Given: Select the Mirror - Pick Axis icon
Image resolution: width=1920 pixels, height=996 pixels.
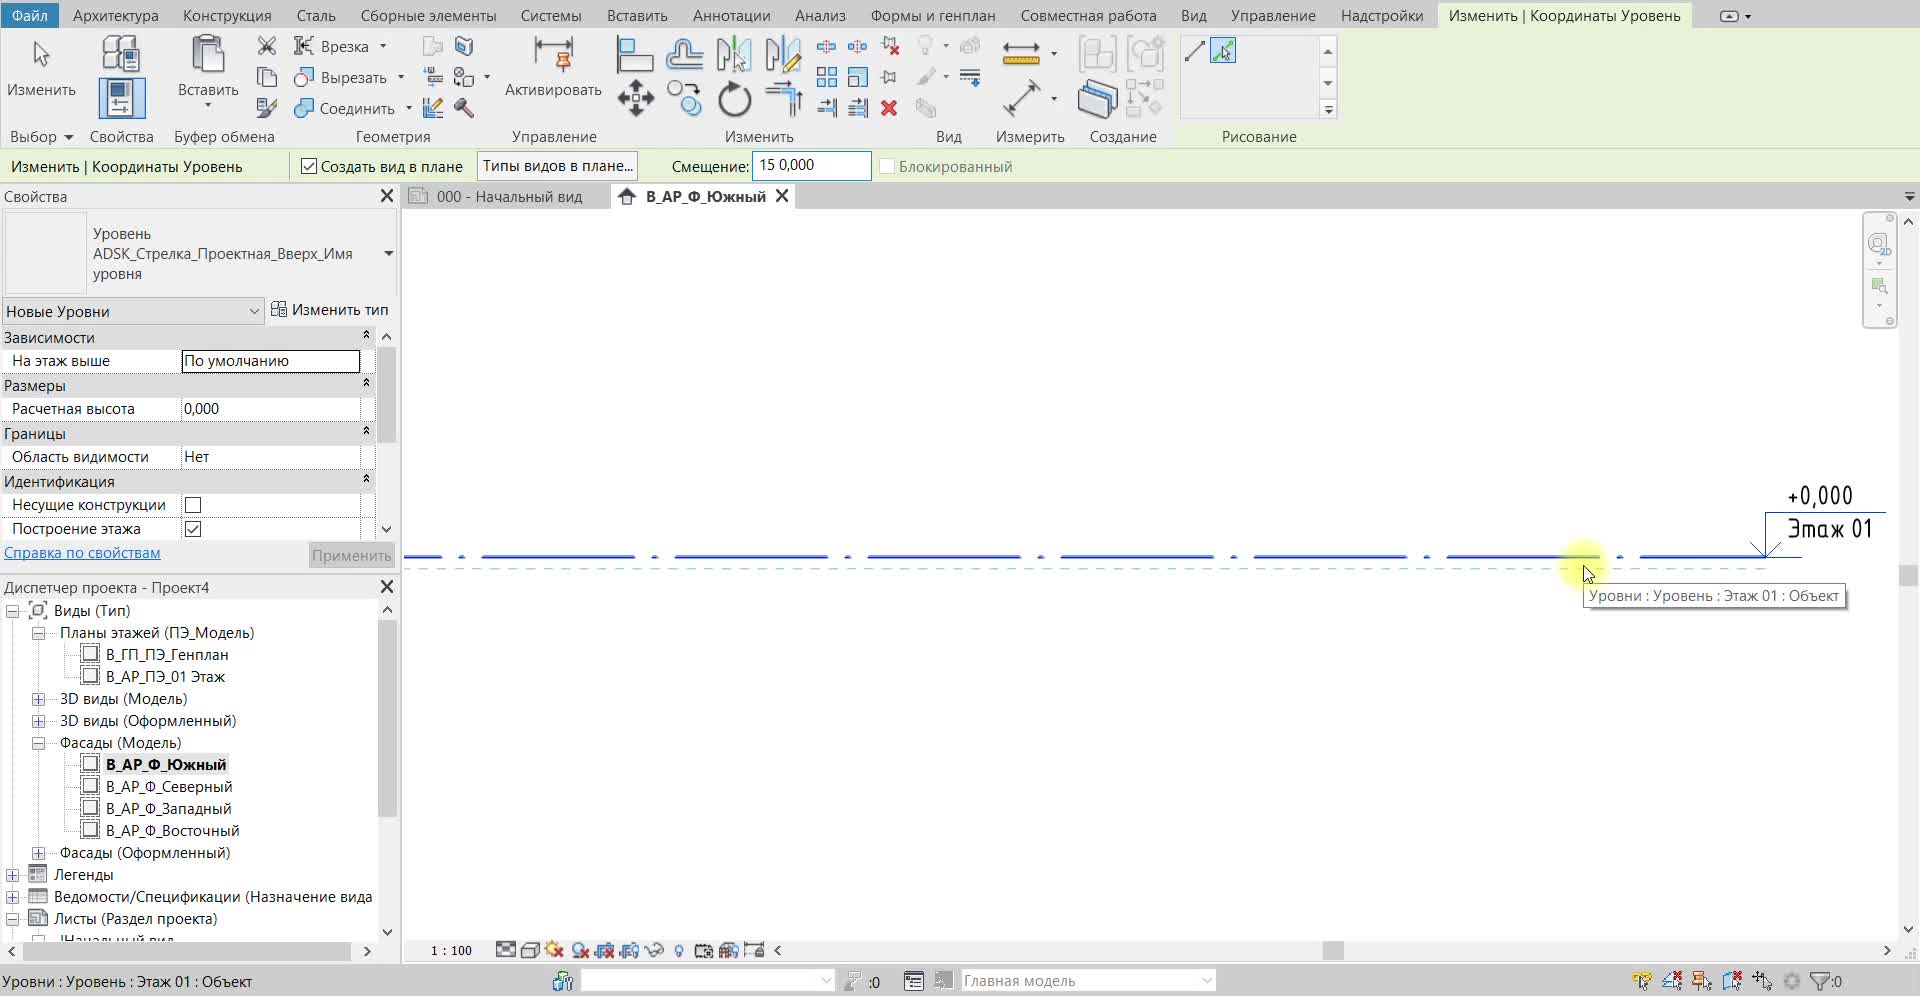Looking at the screenshot, I should coord(734,54).
